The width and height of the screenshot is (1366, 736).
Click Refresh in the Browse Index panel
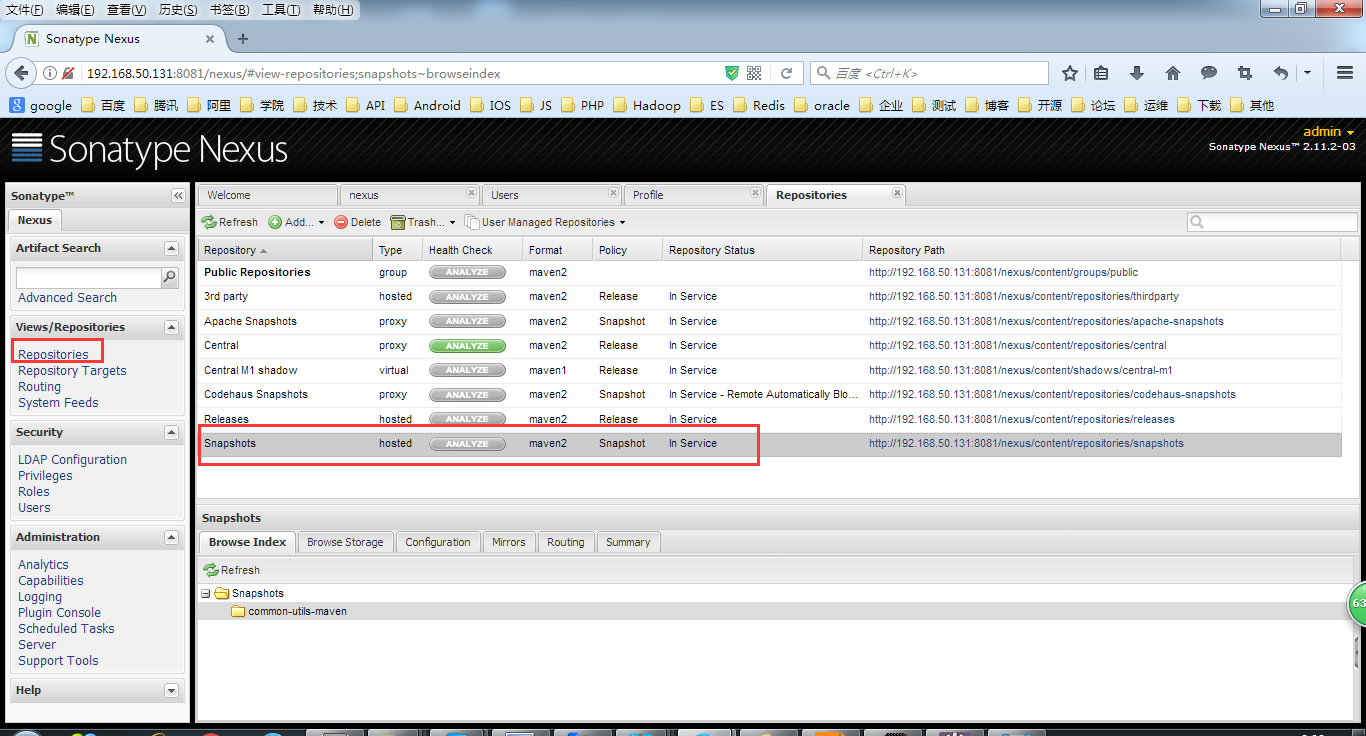(232, 570)
